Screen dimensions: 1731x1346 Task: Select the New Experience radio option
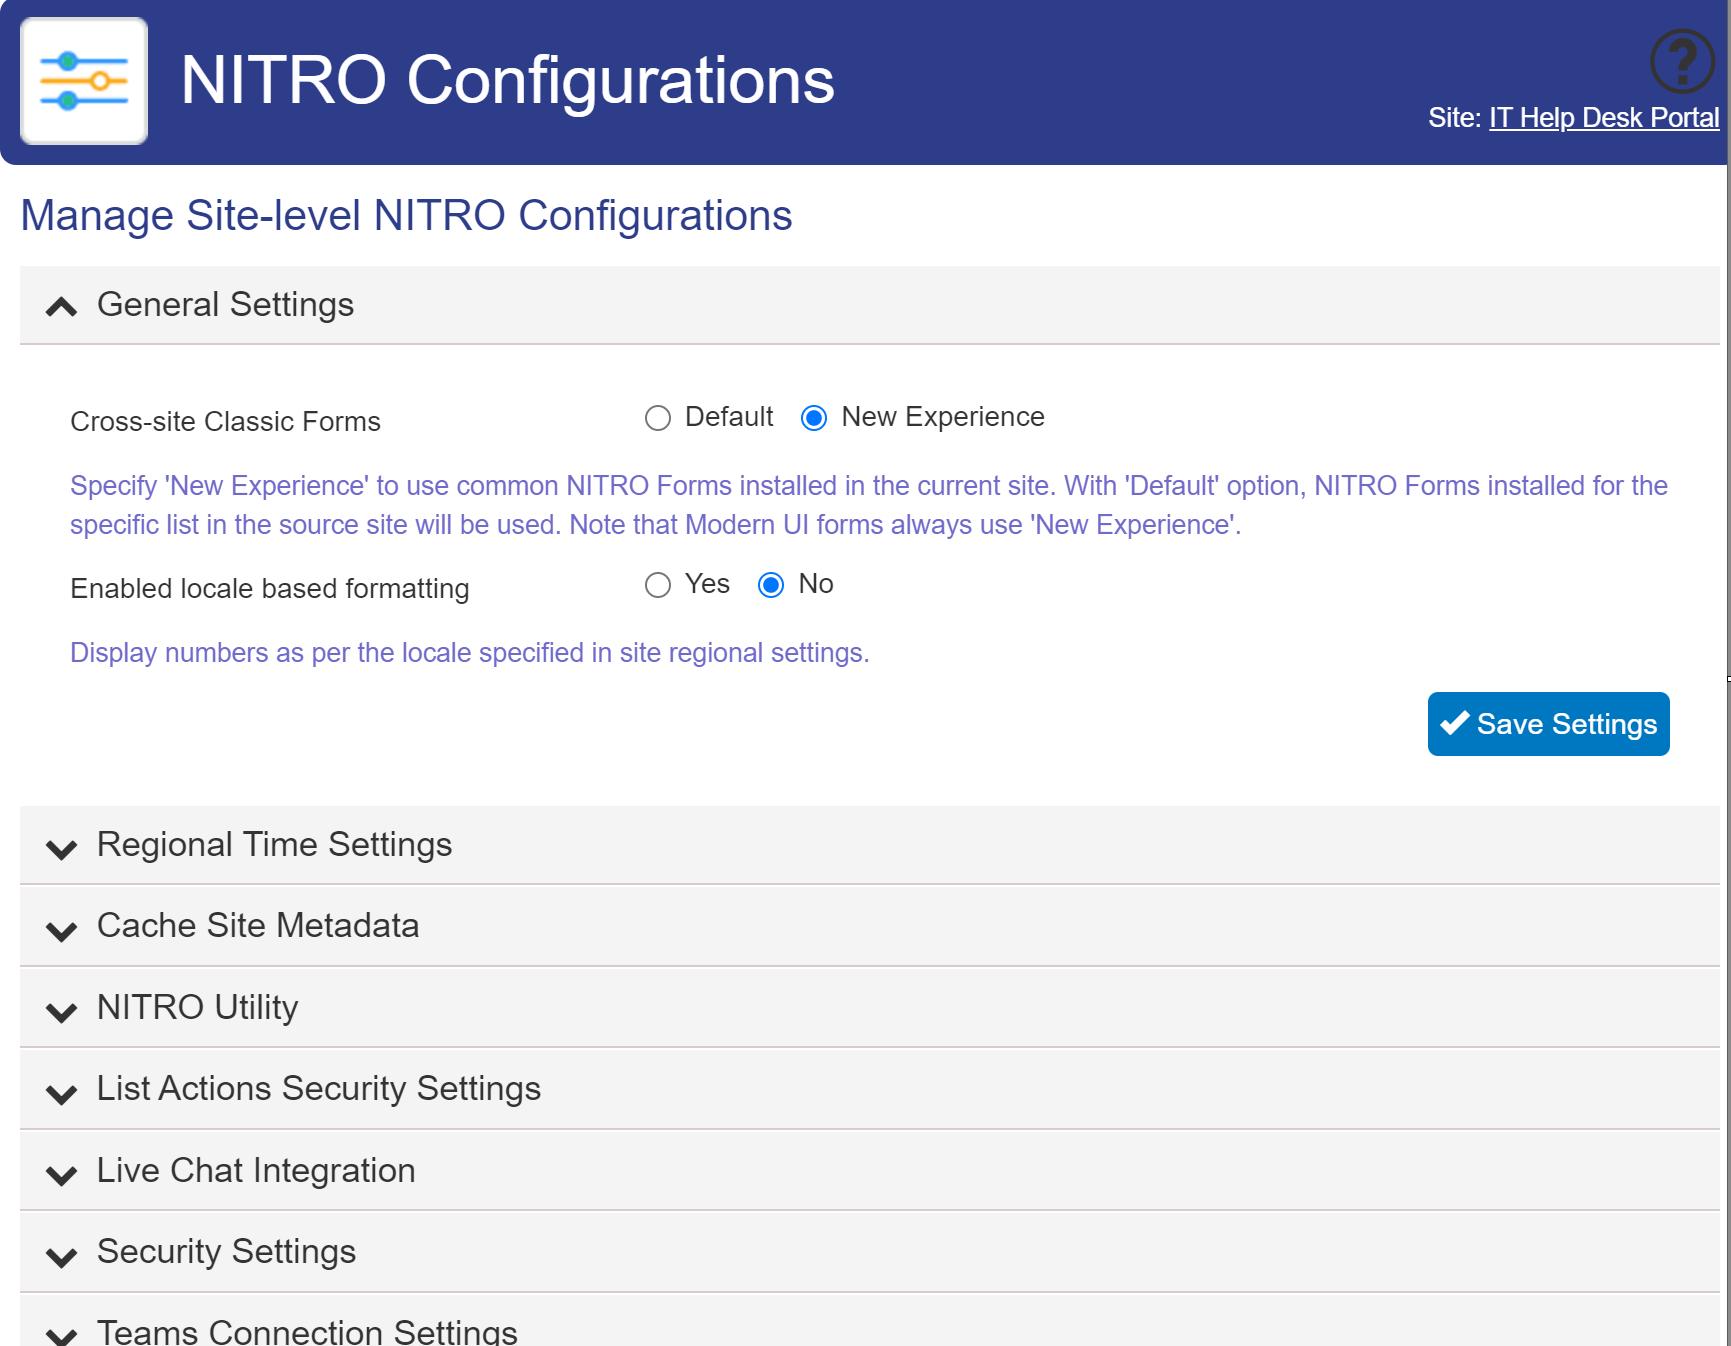(x=814, y=418)
